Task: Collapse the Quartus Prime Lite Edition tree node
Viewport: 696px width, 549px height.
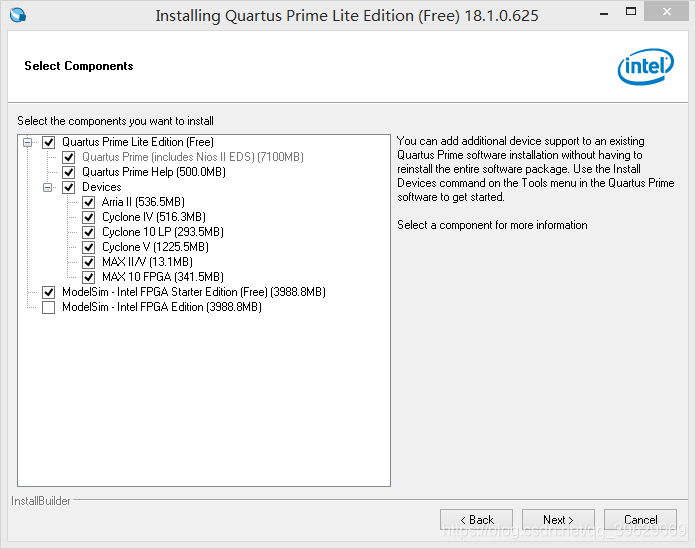Action: point(28,142)
